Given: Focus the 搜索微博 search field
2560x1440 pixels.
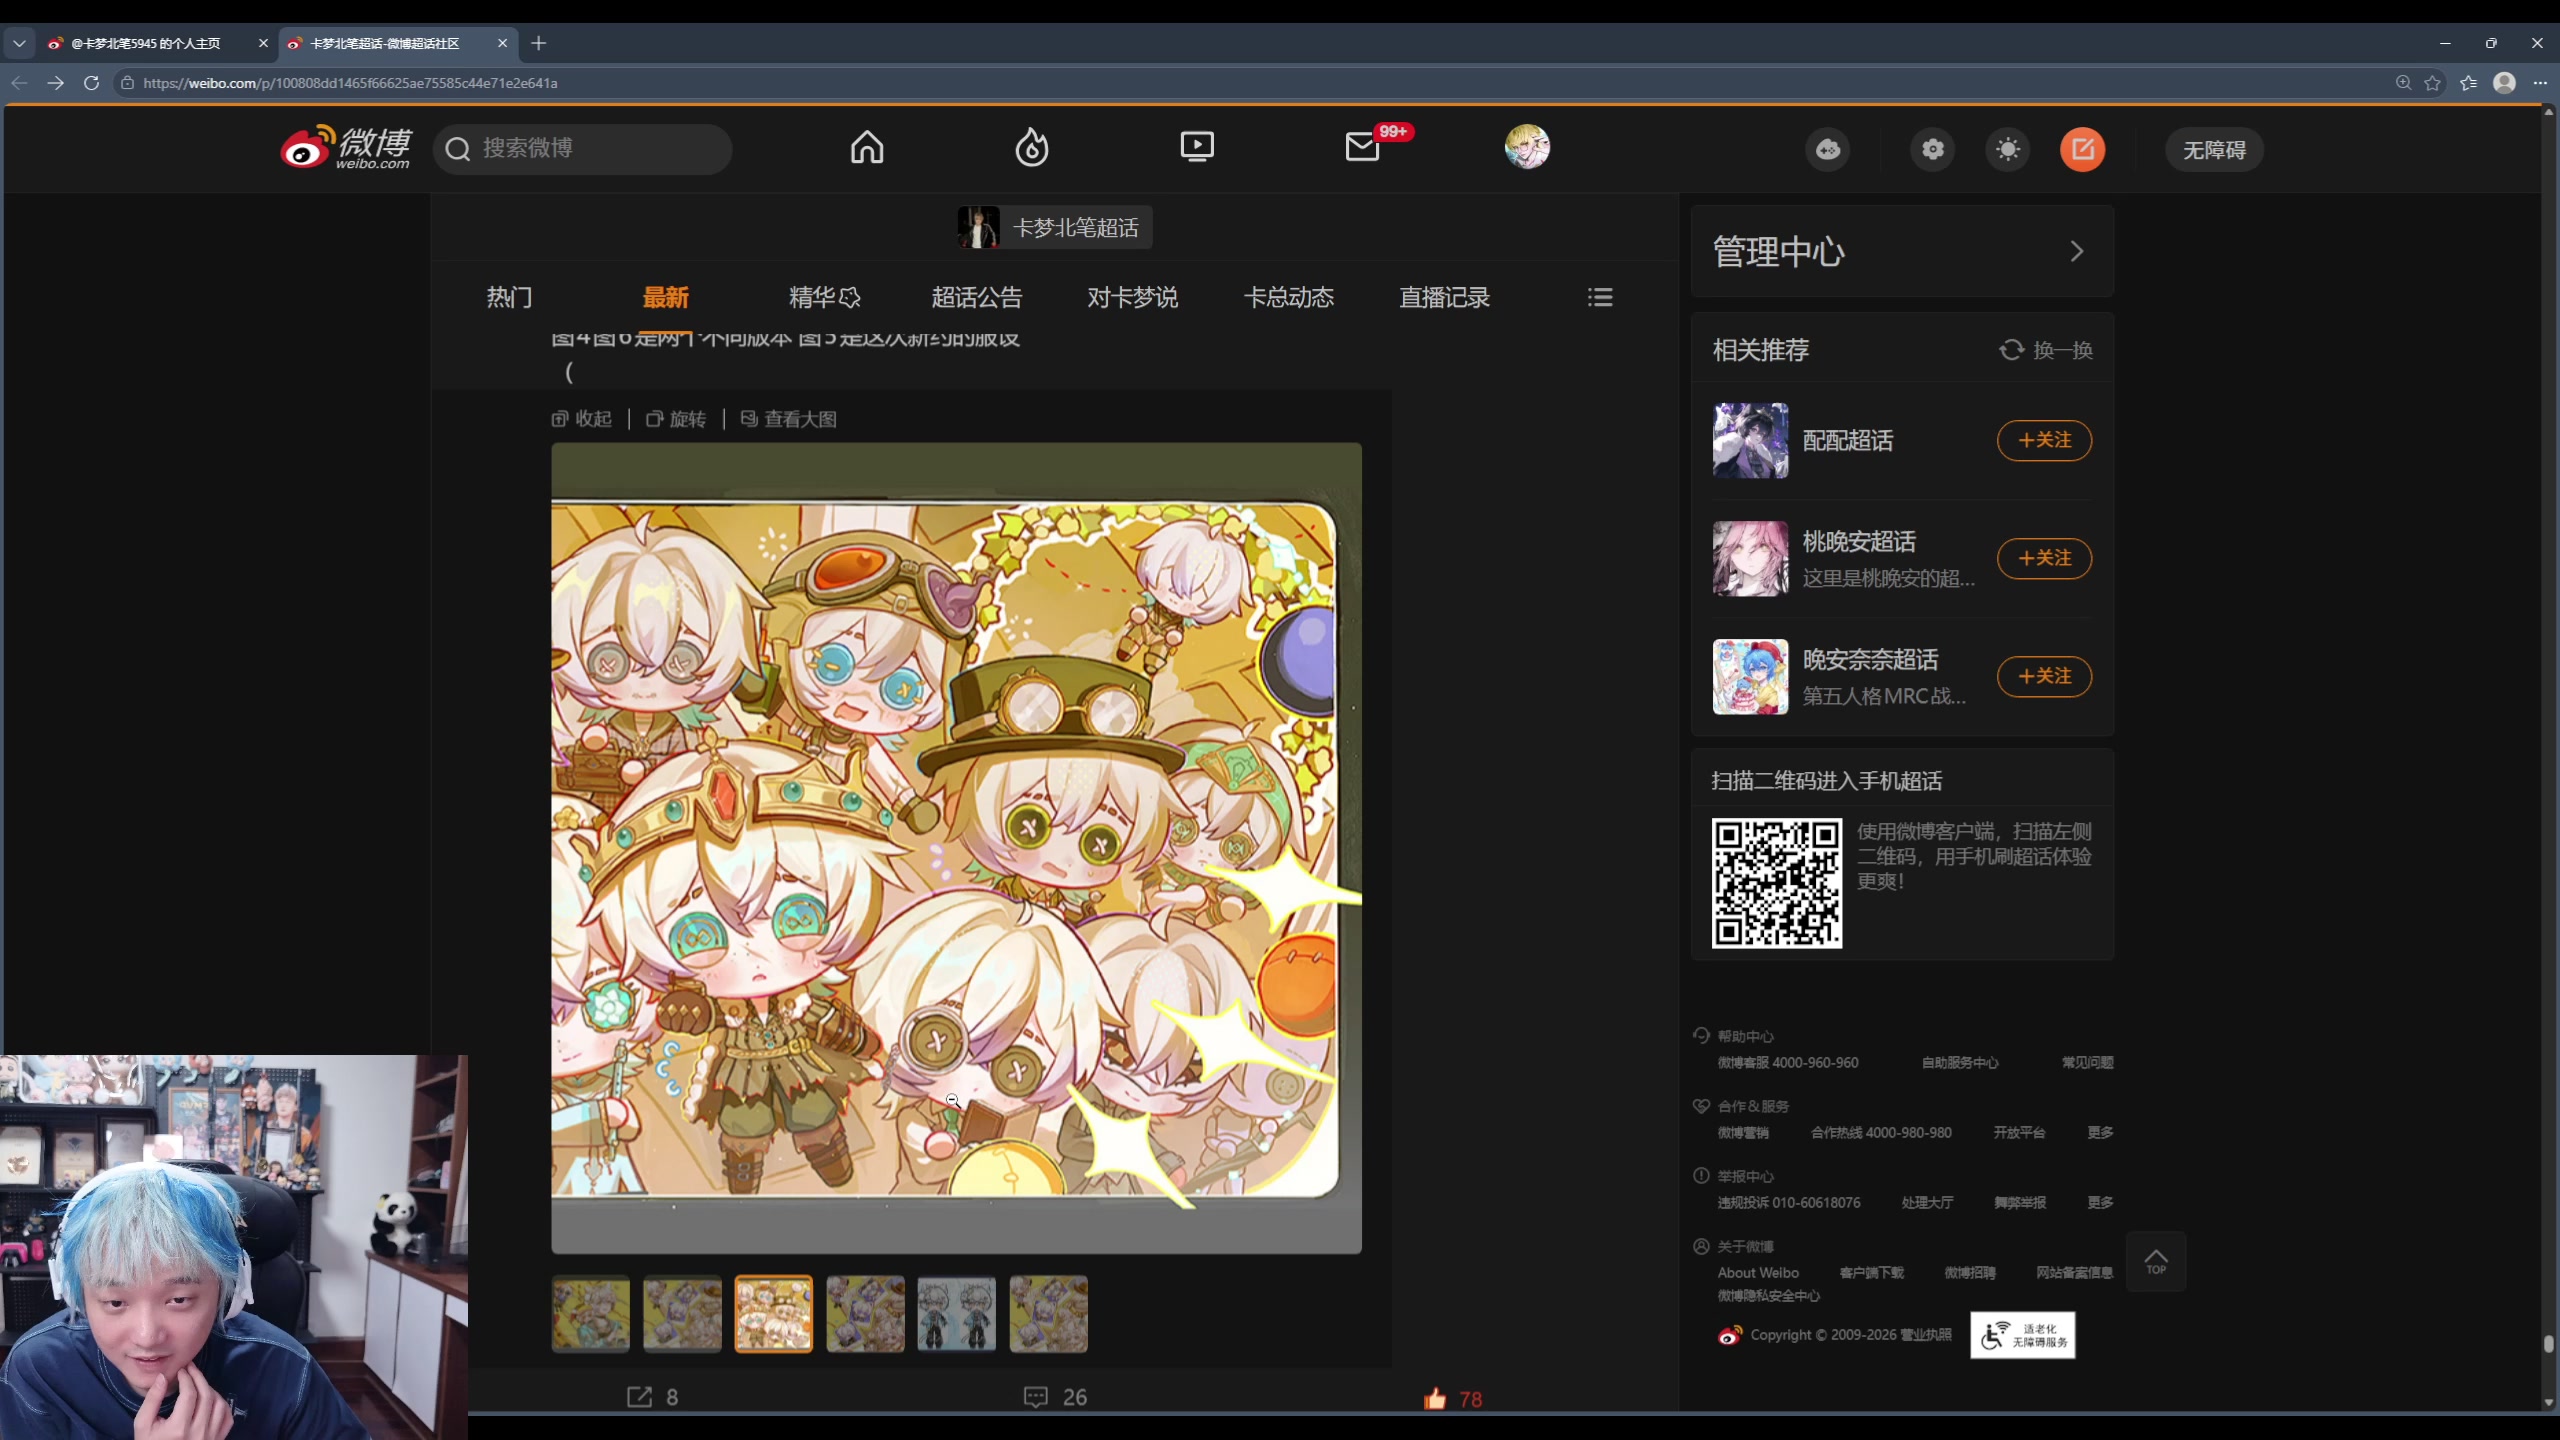Looking at the screenshot, I should tap(582, 149).
